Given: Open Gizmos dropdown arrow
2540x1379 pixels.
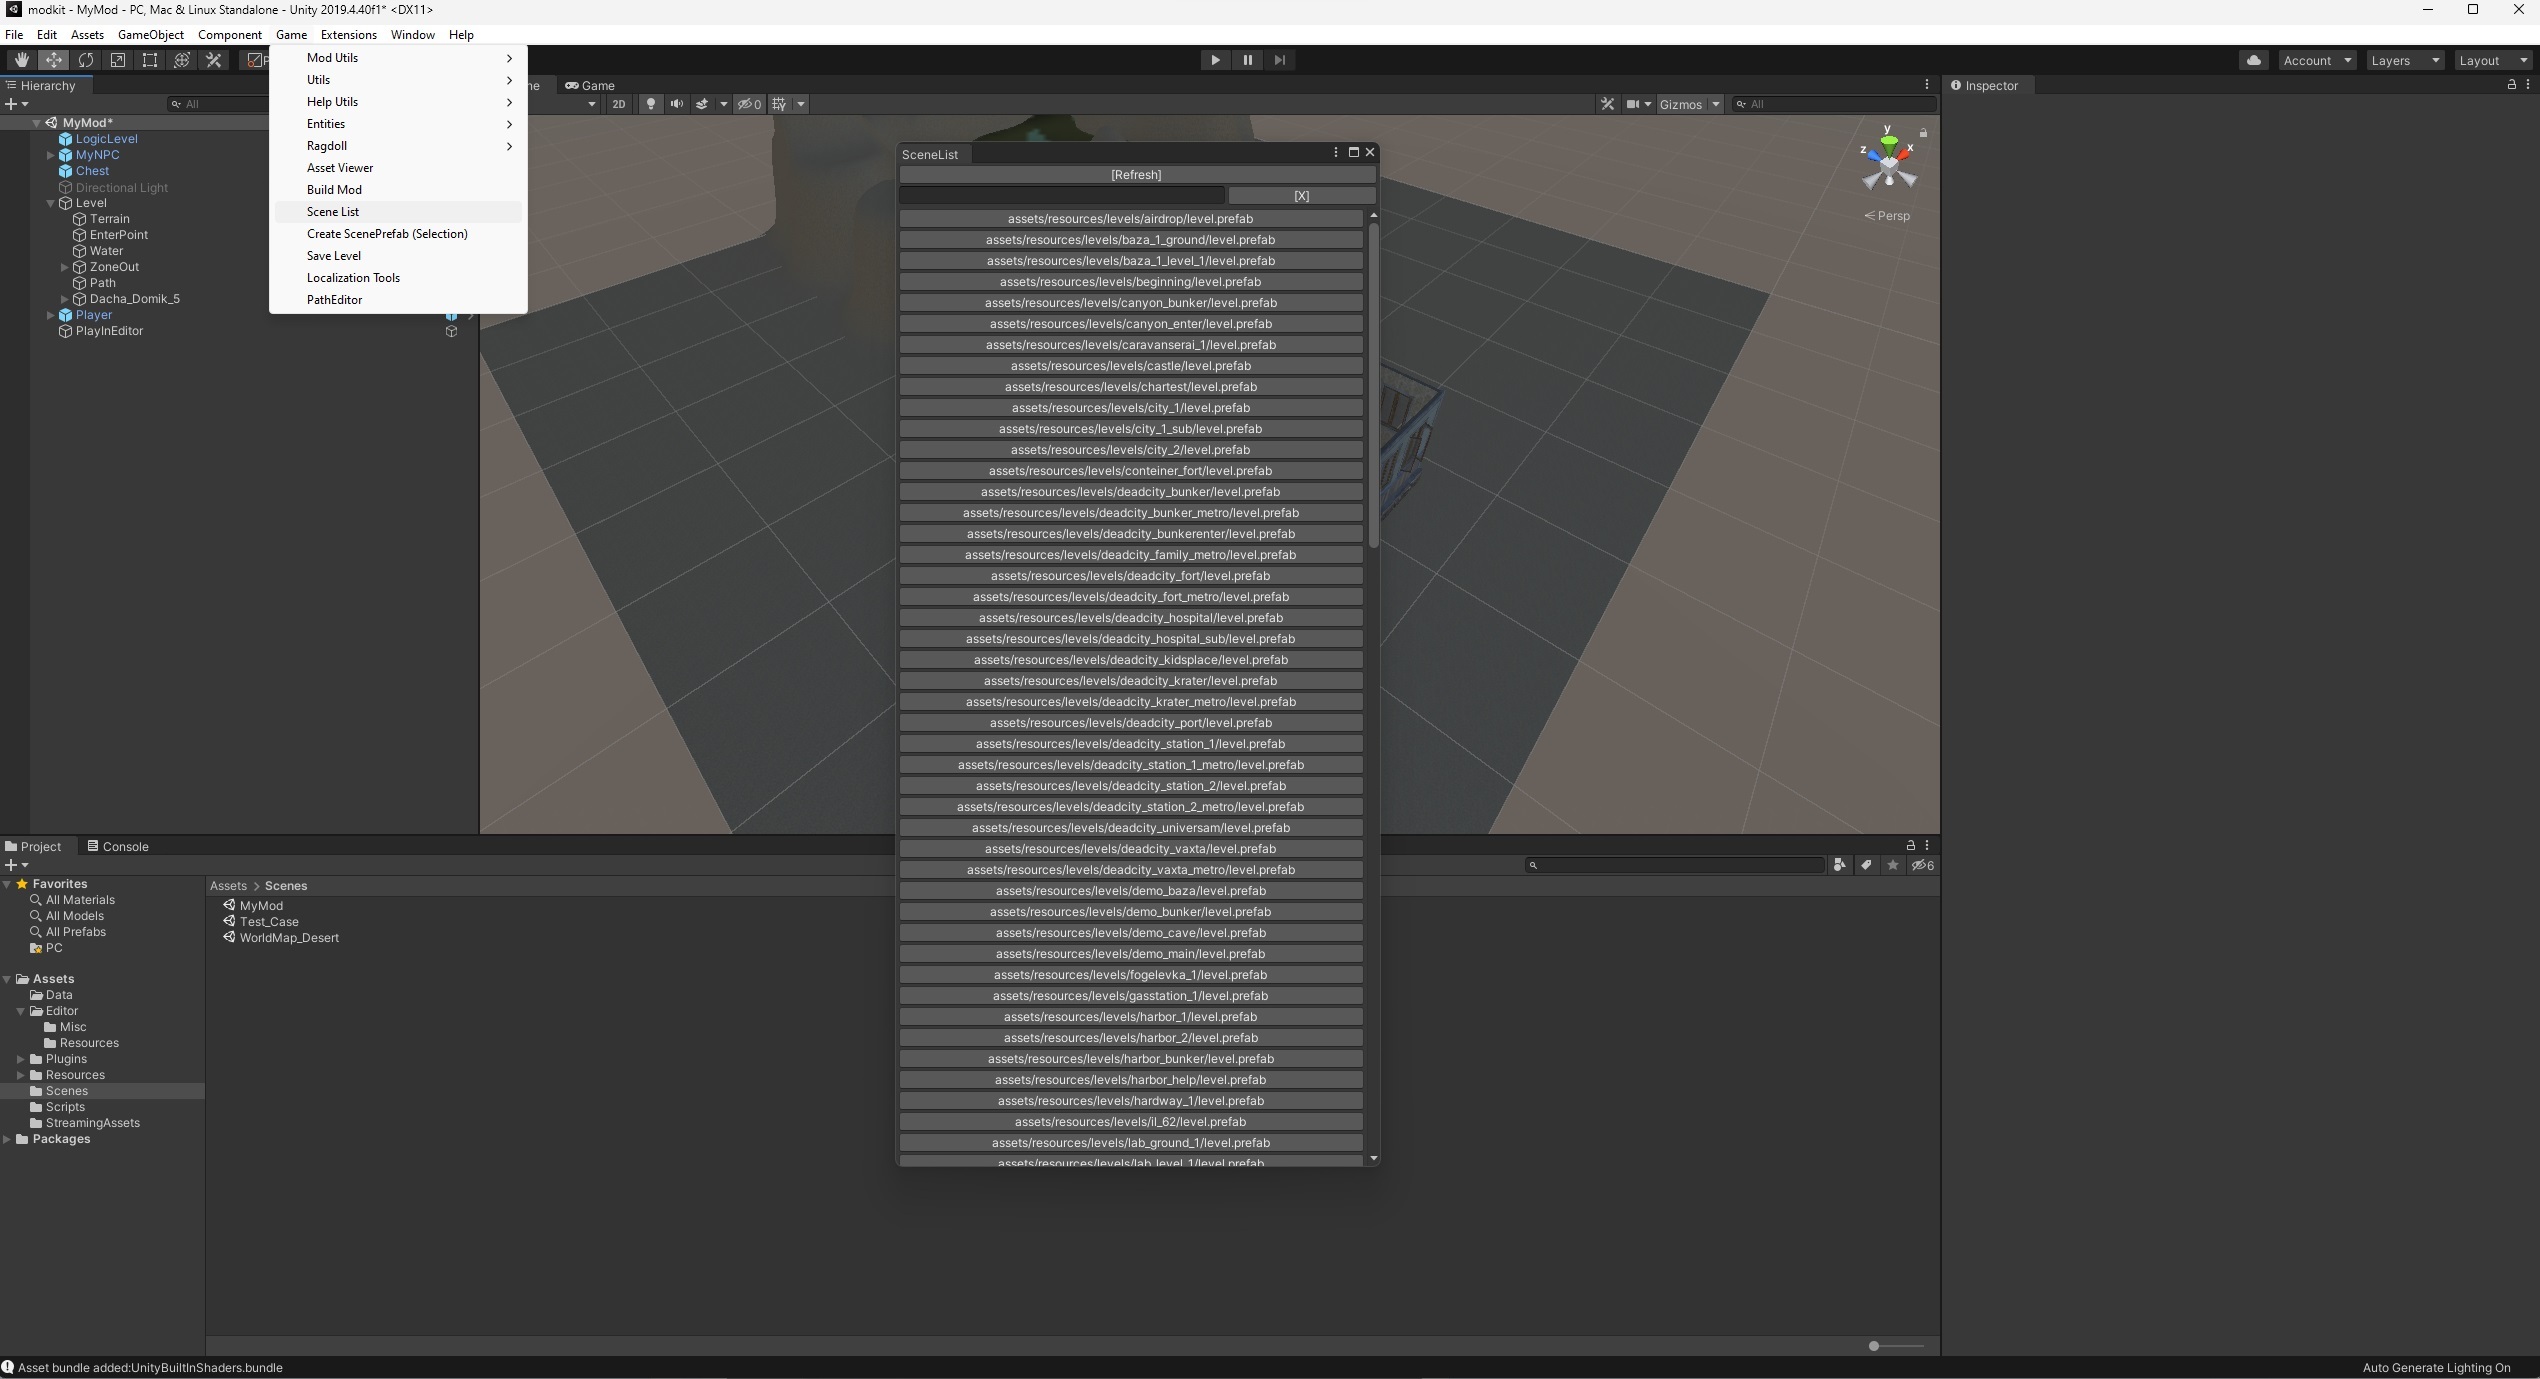Looking at the screenshot, I should click(1716, 104).
